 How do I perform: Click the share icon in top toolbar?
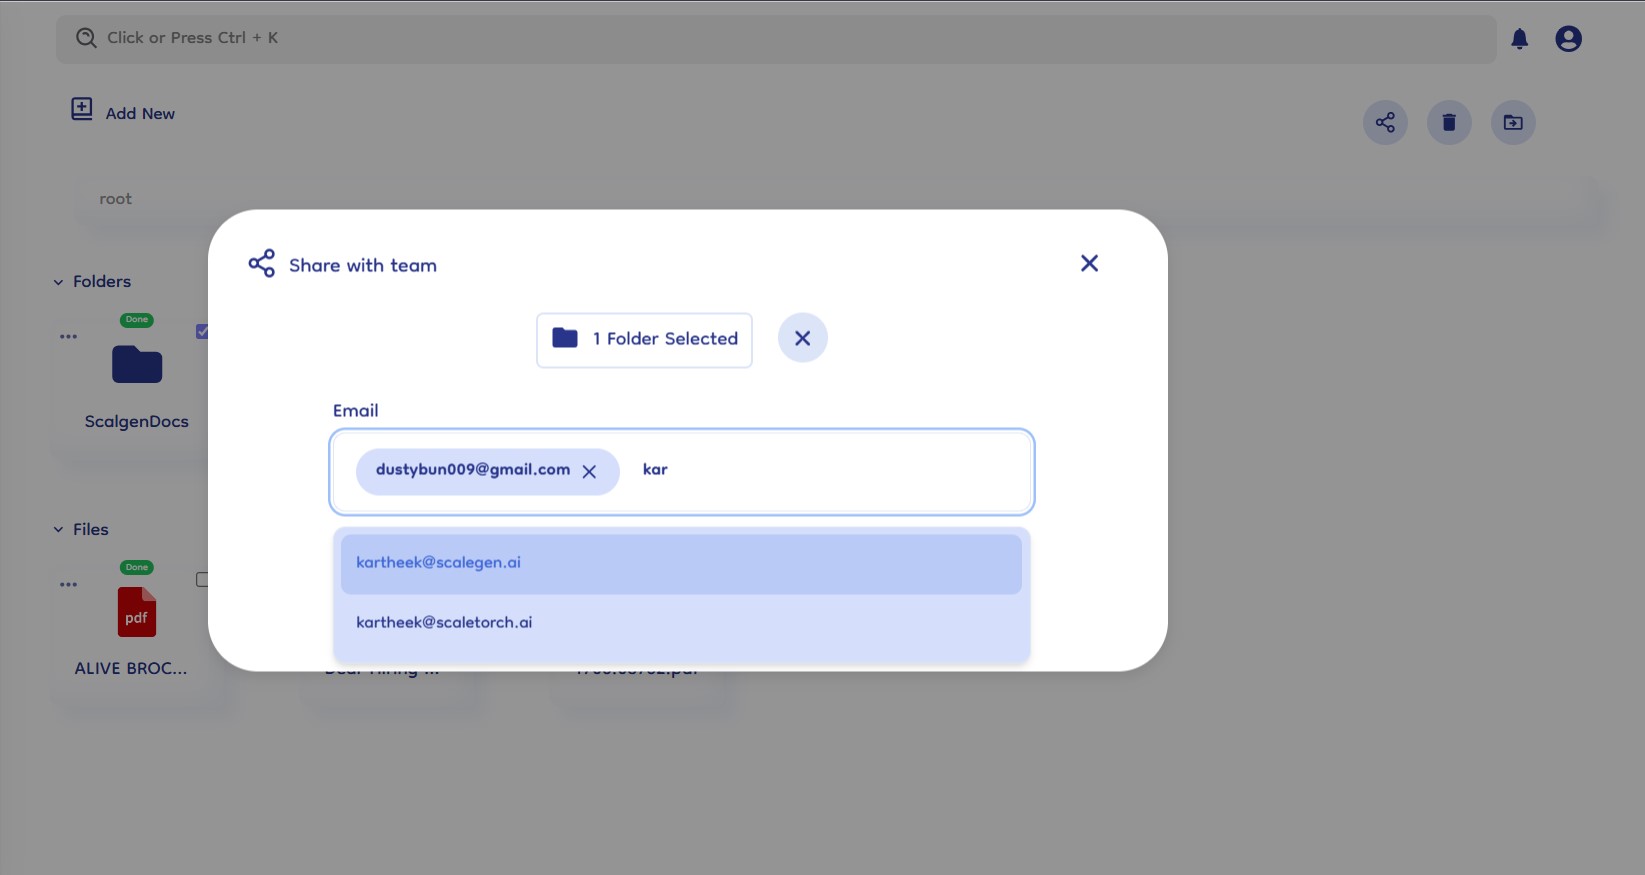click(x=1385, y=122)
